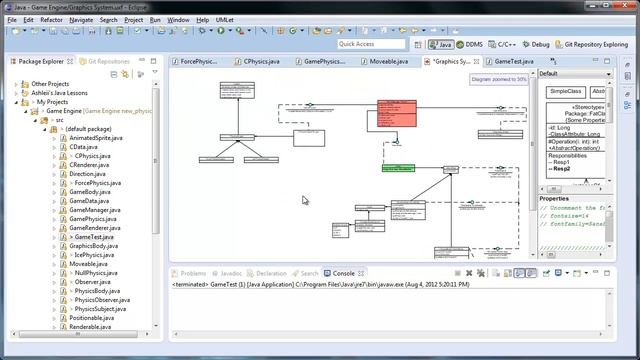Collapse the src folder node
Viewport: 640px width, 360px height.
click(x=35, y=120)
